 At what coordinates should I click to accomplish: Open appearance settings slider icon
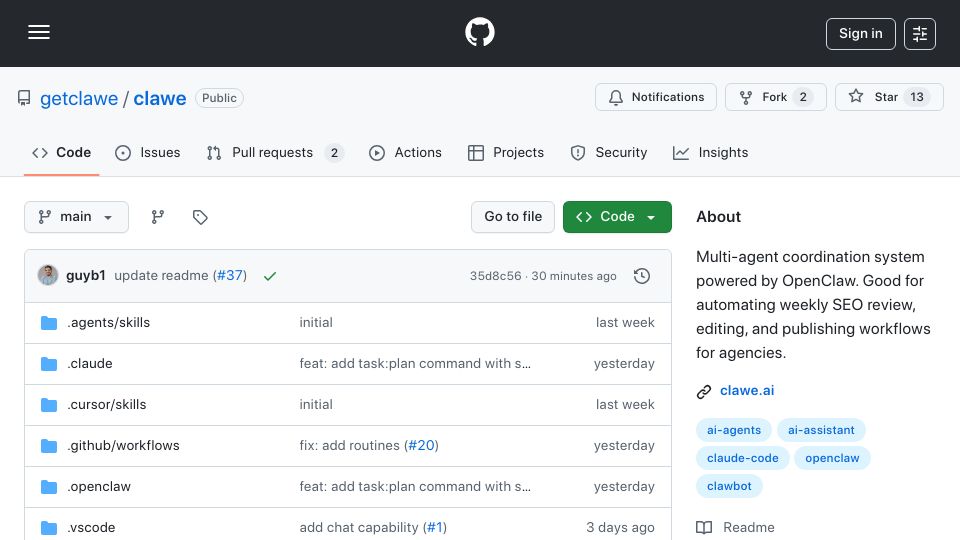click(920, 34)
